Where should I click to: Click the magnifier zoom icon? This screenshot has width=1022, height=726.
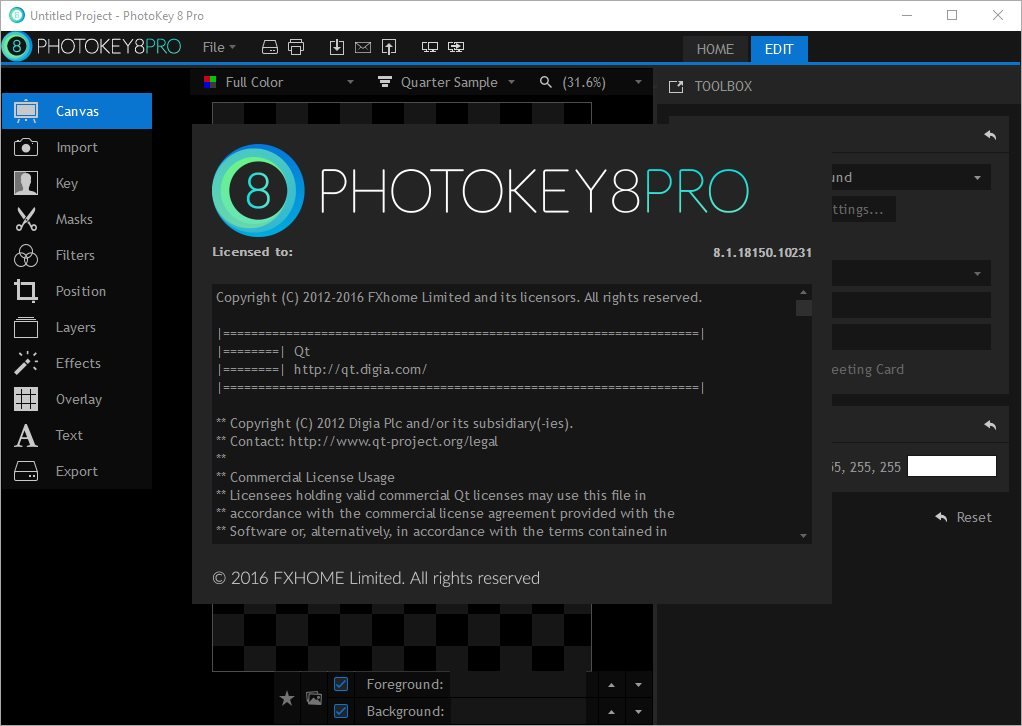coord(546,82)
